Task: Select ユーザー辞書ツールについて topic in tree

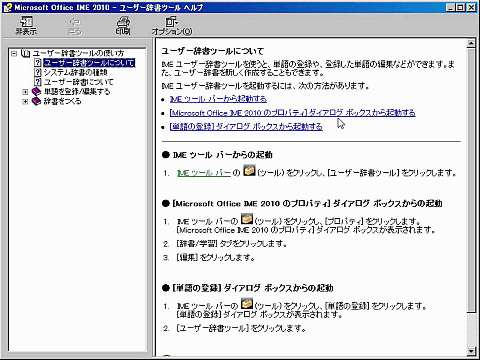Action: click(89, 63)
